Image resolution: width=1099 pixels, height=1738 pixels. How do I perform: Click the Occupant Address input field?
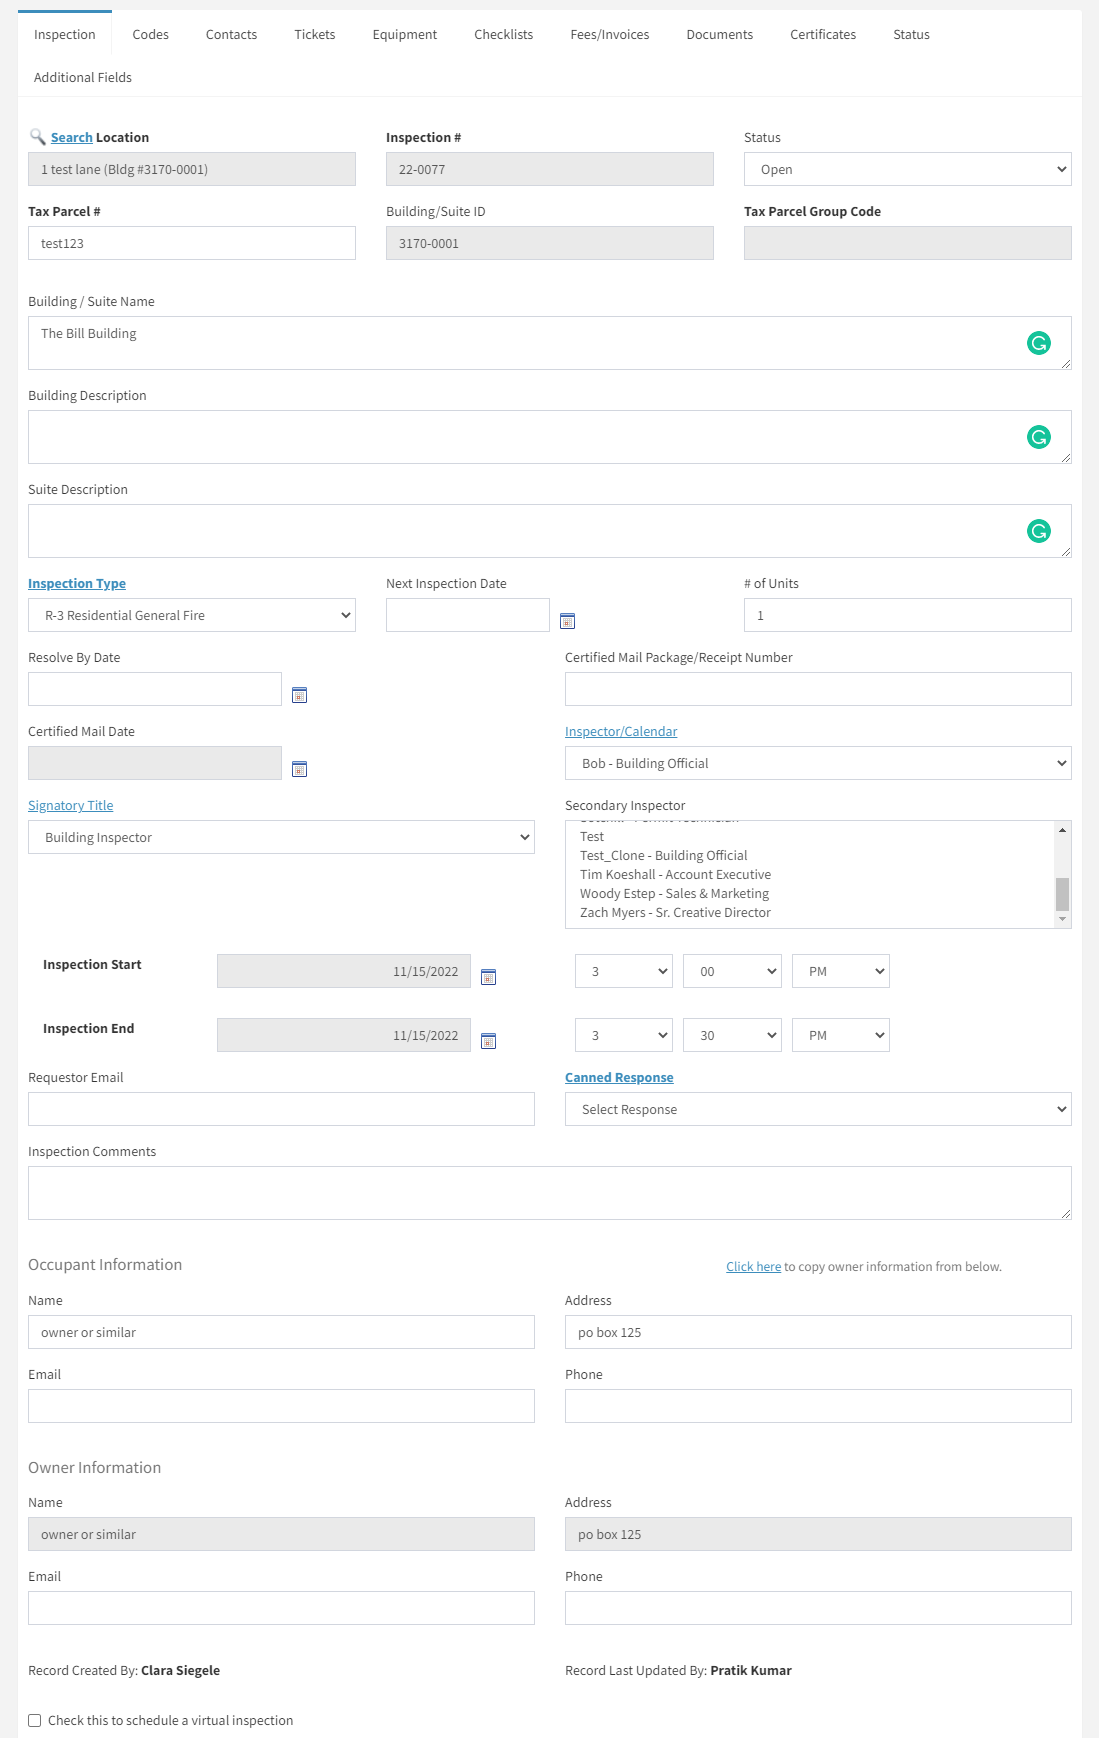point(818,1332)
